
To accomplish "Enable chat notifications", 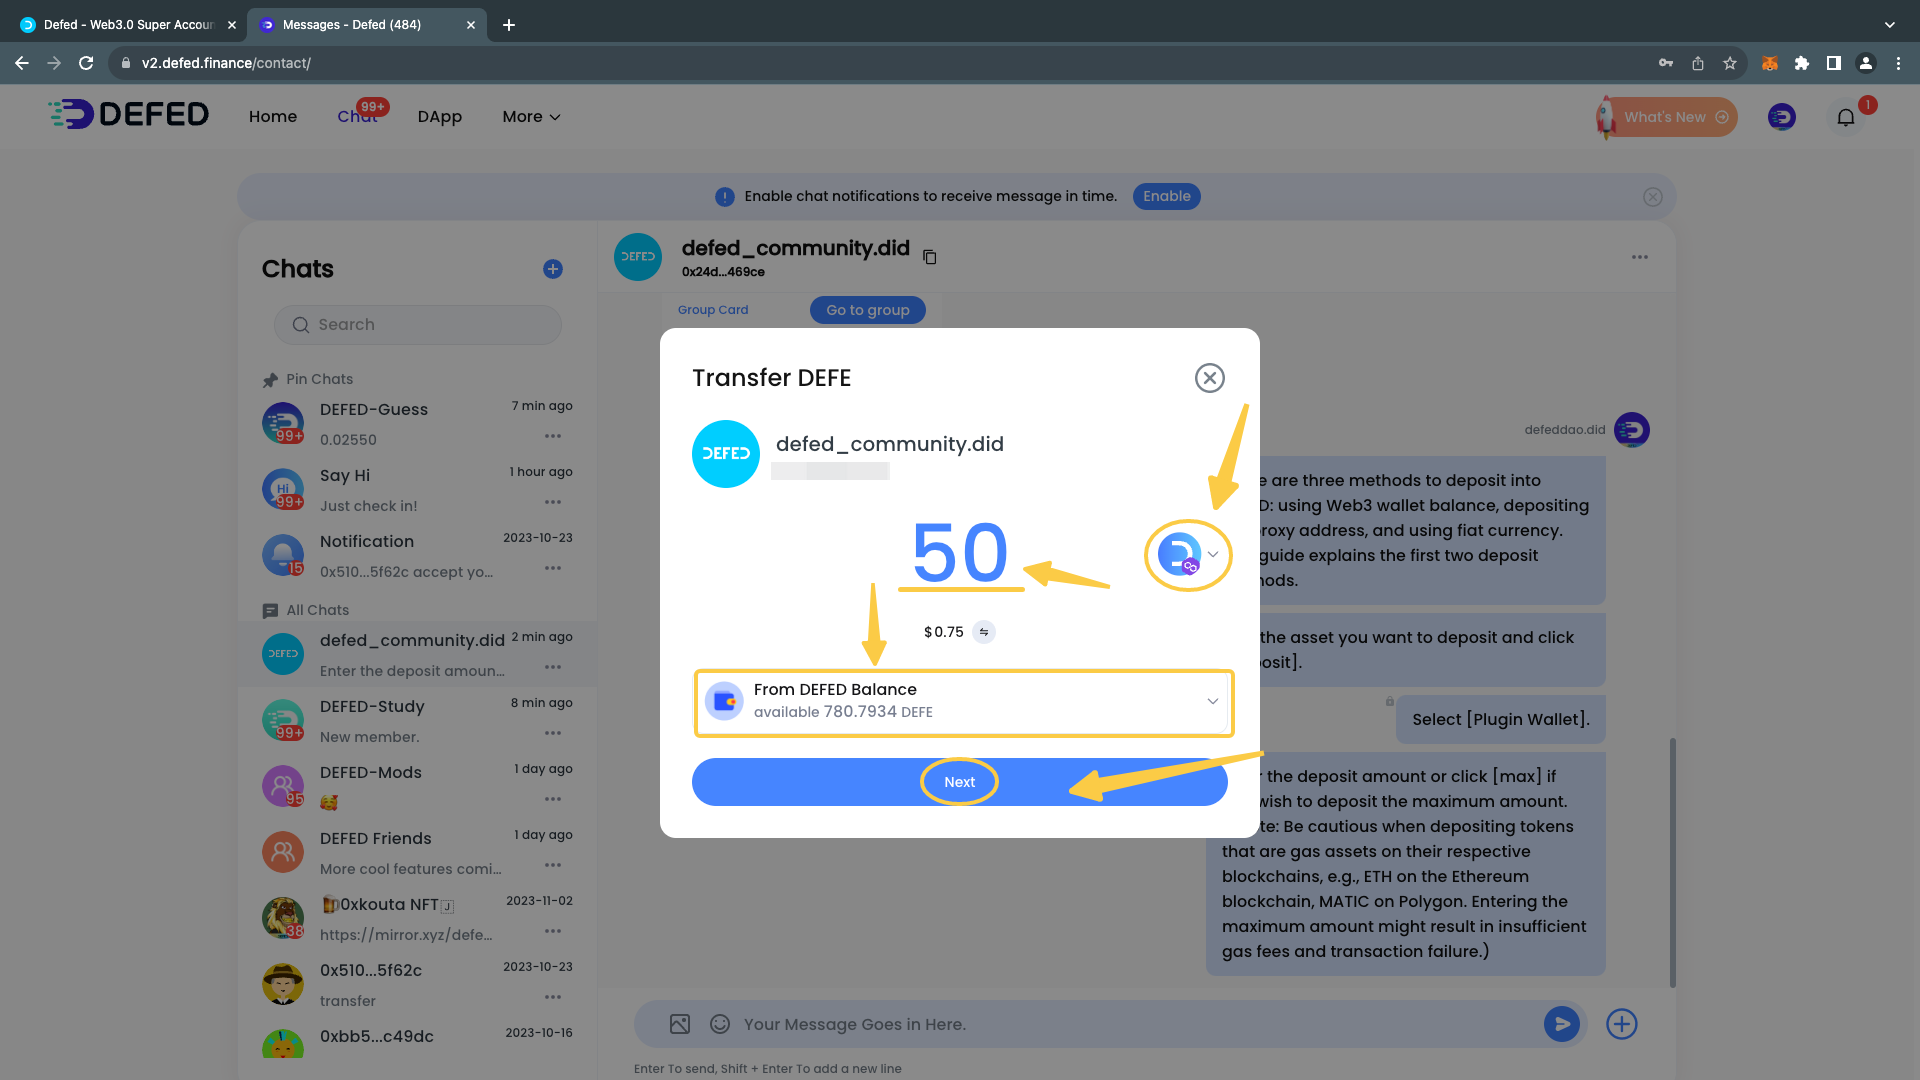I will click(x=1166, y=196).
